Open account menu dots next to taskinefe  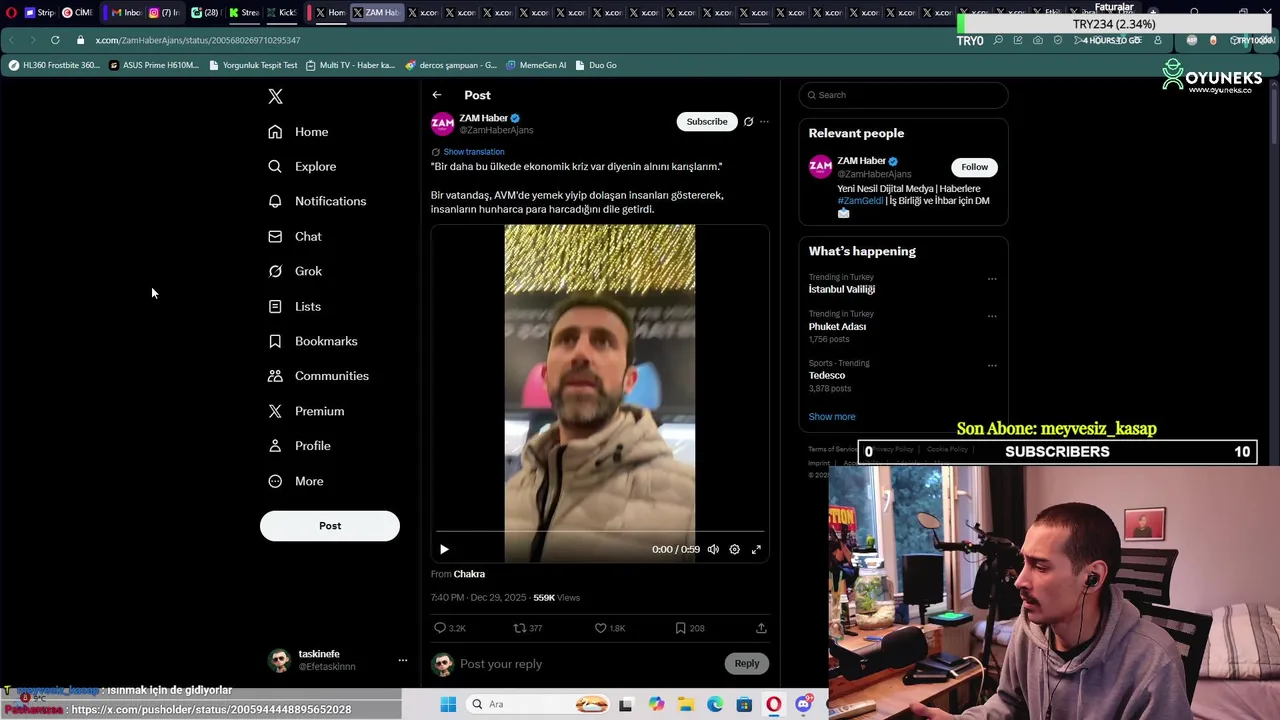click(403, 660)
